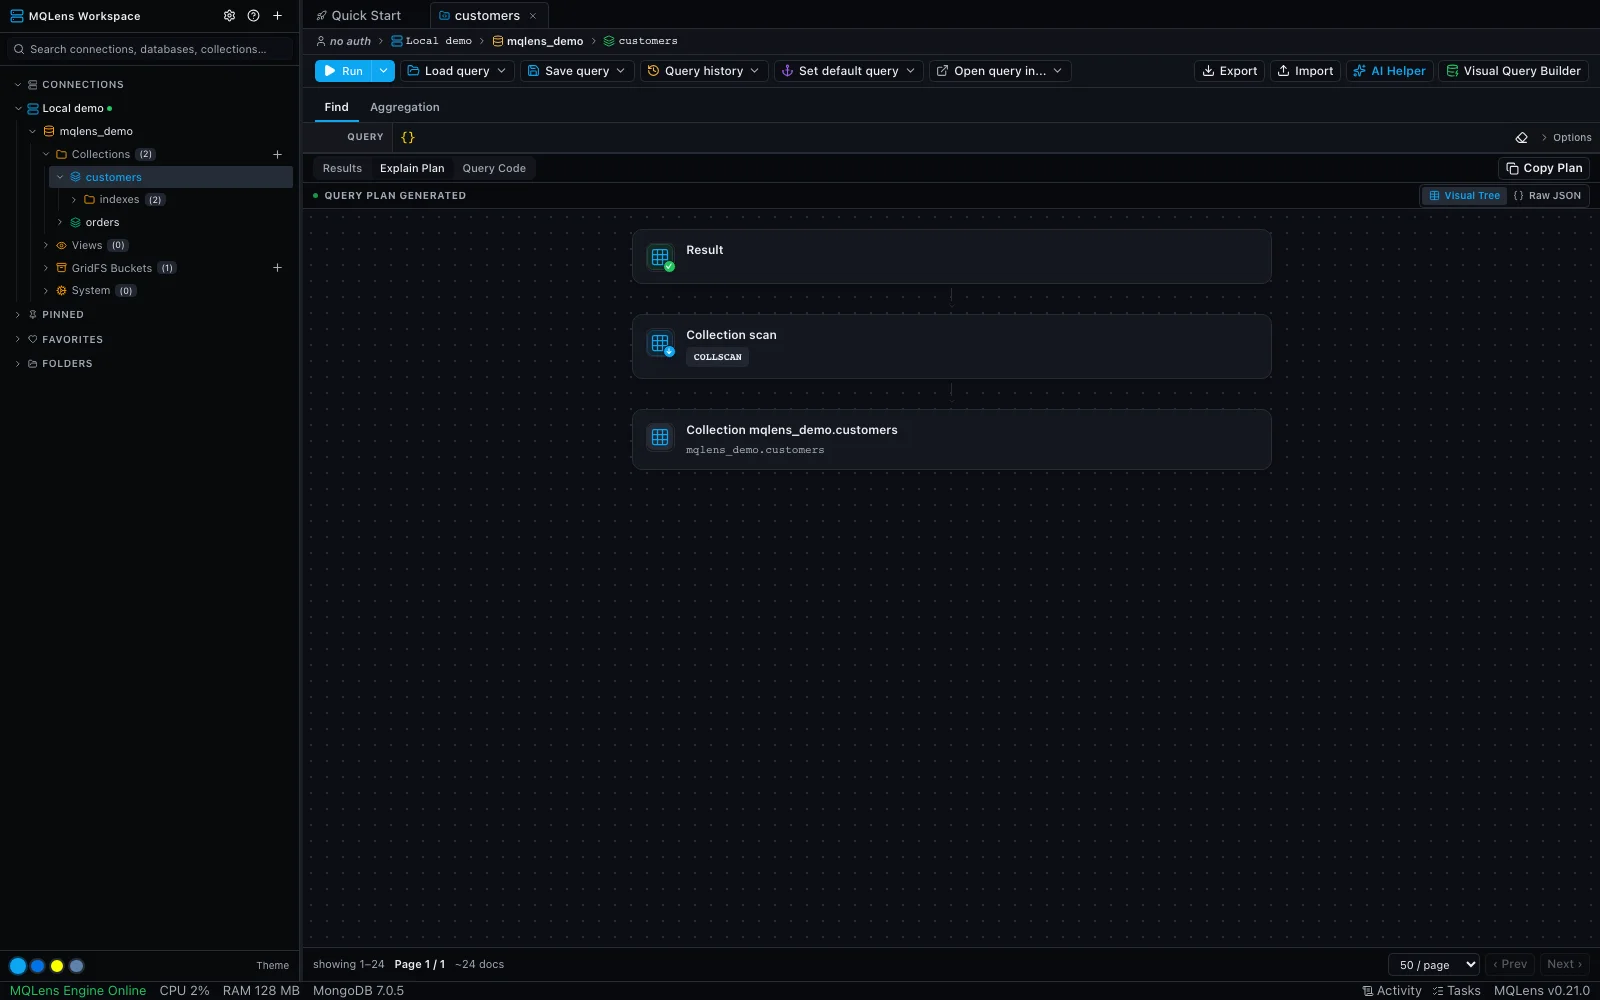Image resolution: width=1600 pixels, height=1000 pixels.
Task: Open Query history dropdown
Action: (x=704, y=71)
